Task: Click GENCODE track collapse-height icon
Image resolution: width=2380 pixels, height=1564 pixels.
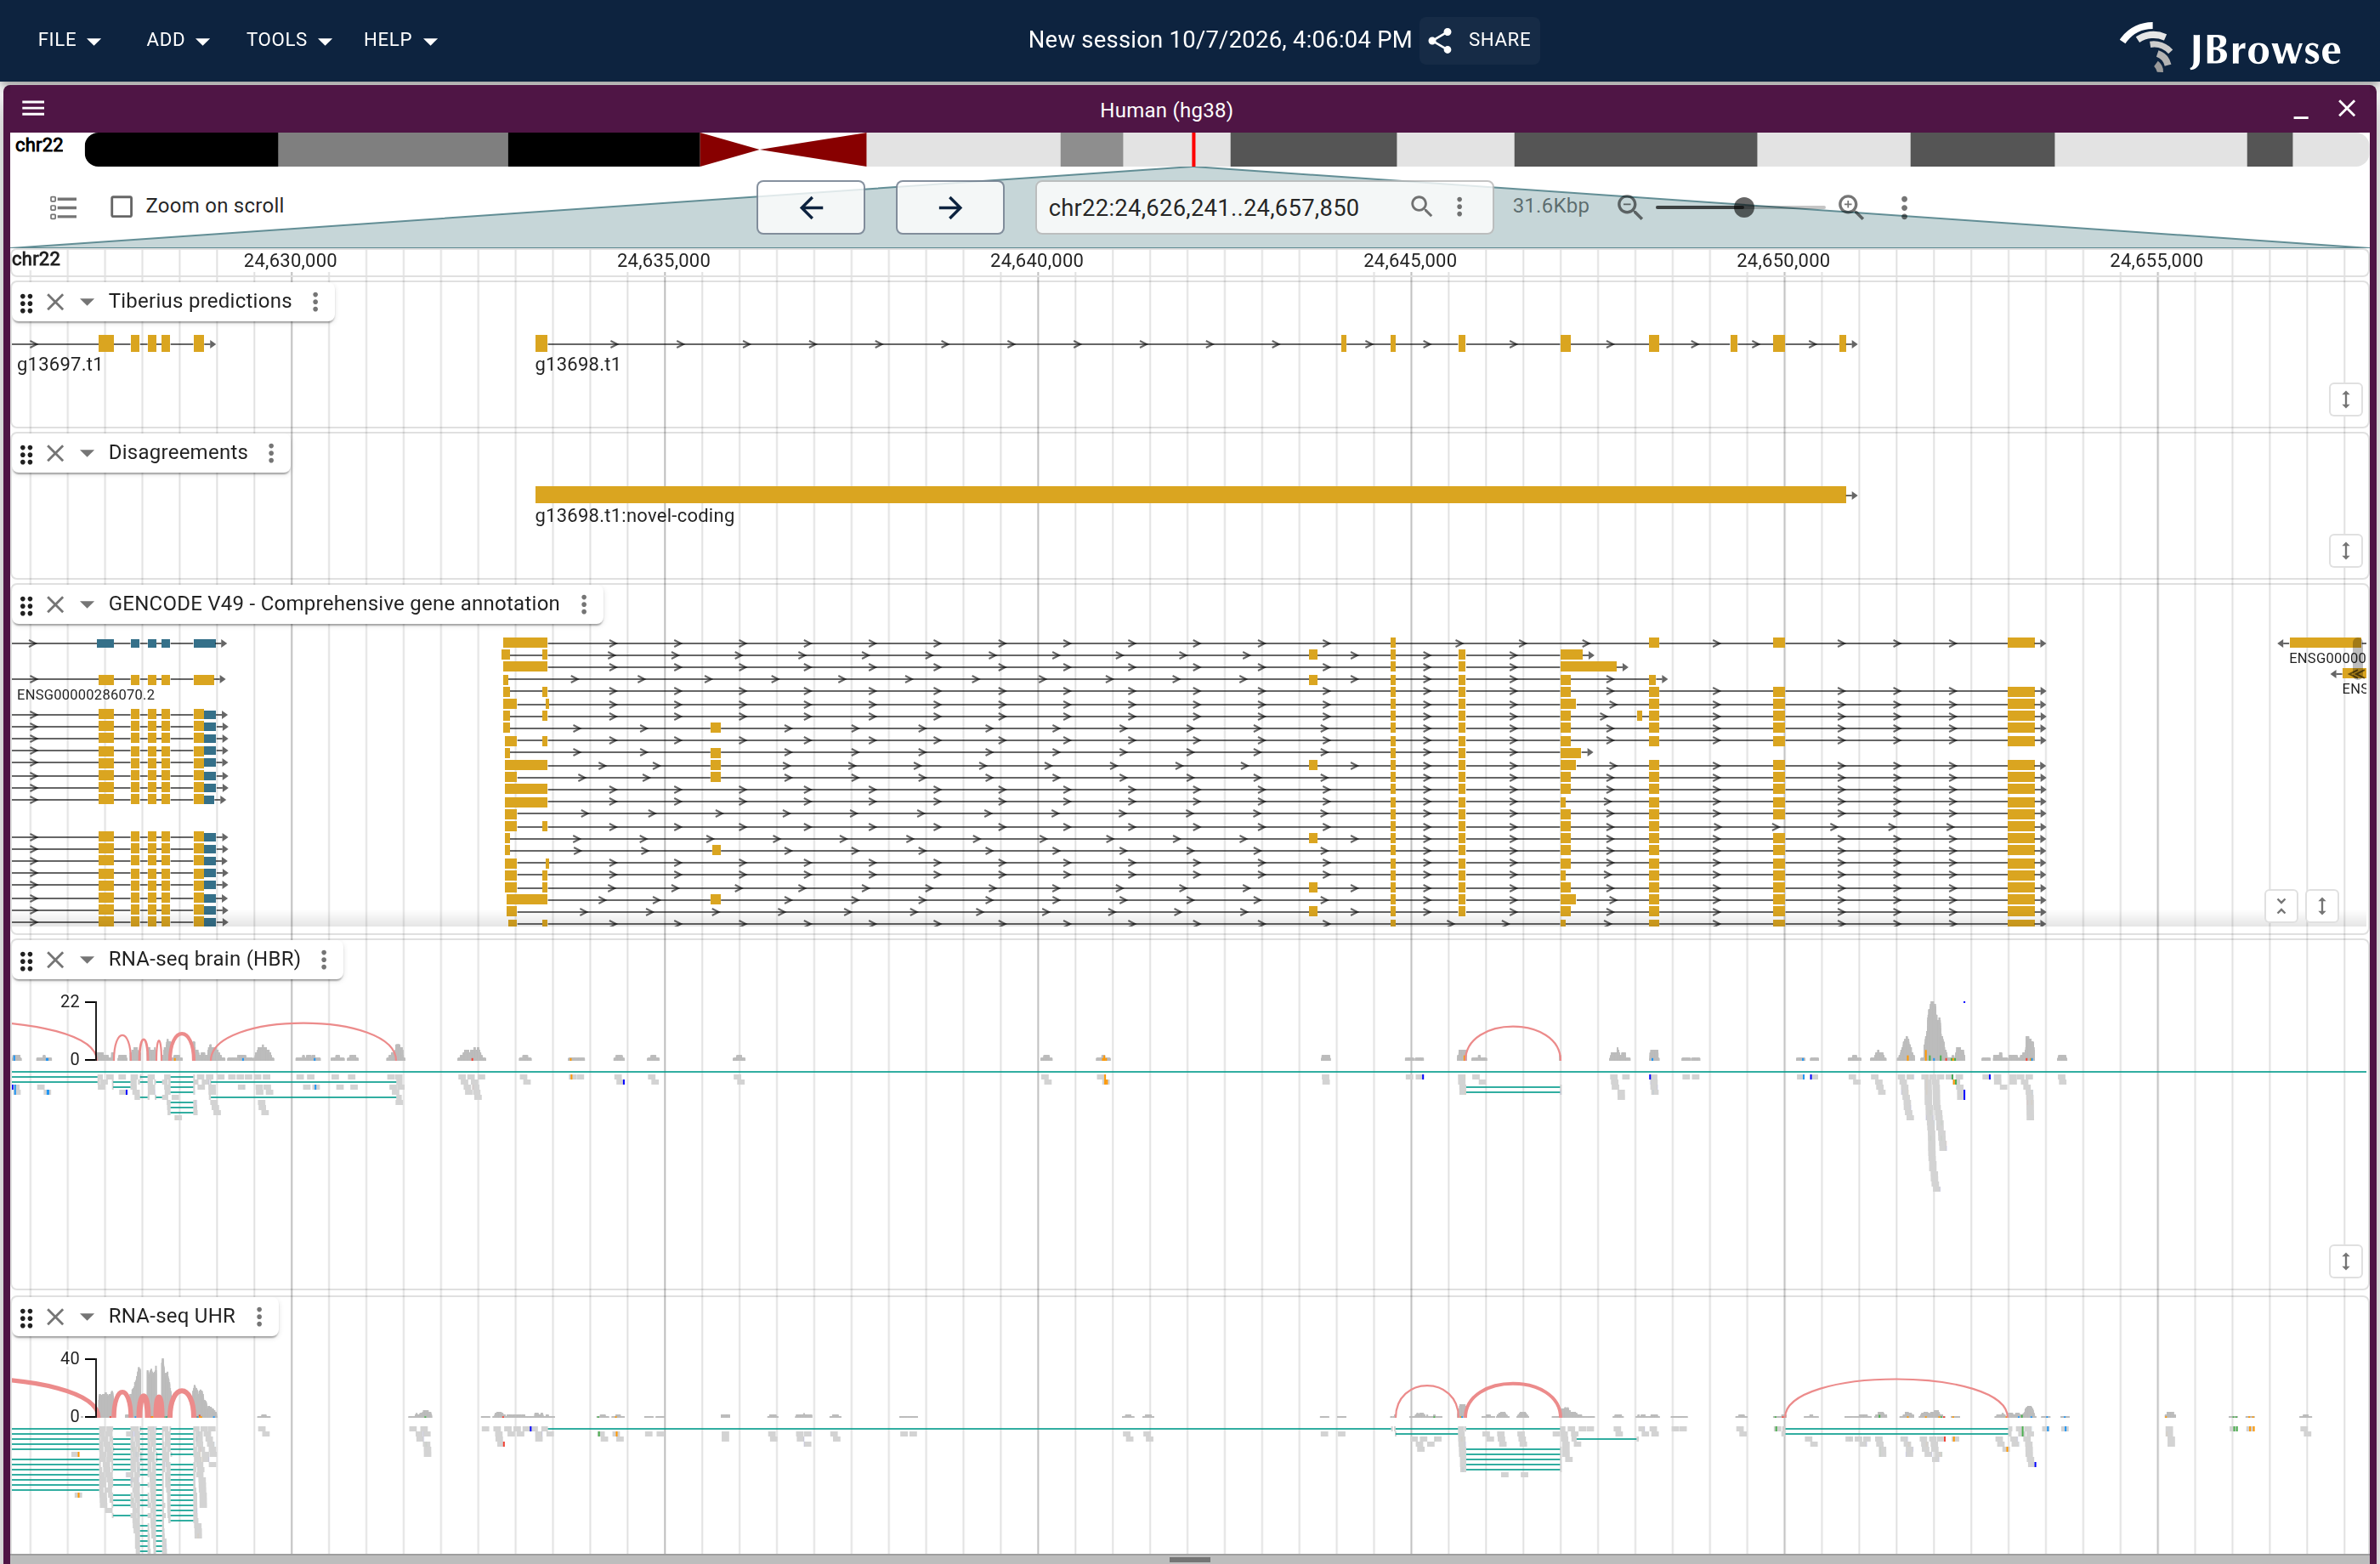Action: (x=2281, y=906)
